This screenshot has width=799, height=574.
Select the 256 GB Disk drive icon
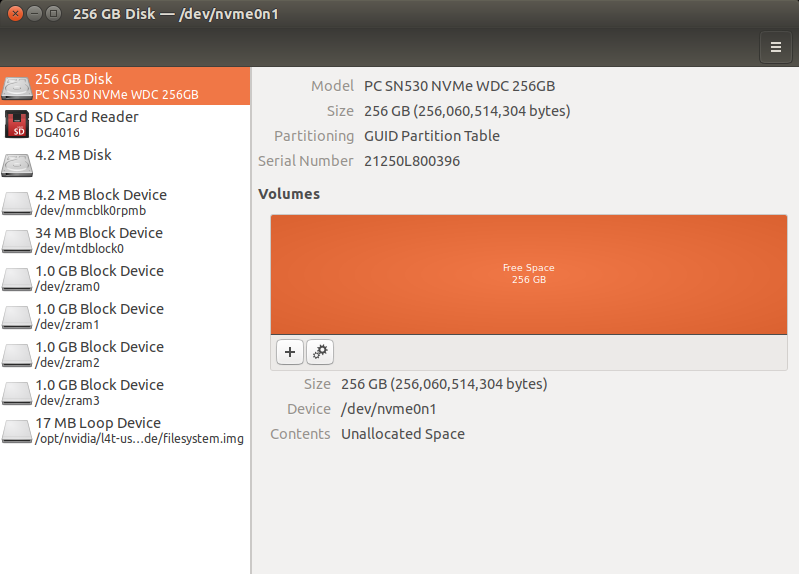[17, 86]
